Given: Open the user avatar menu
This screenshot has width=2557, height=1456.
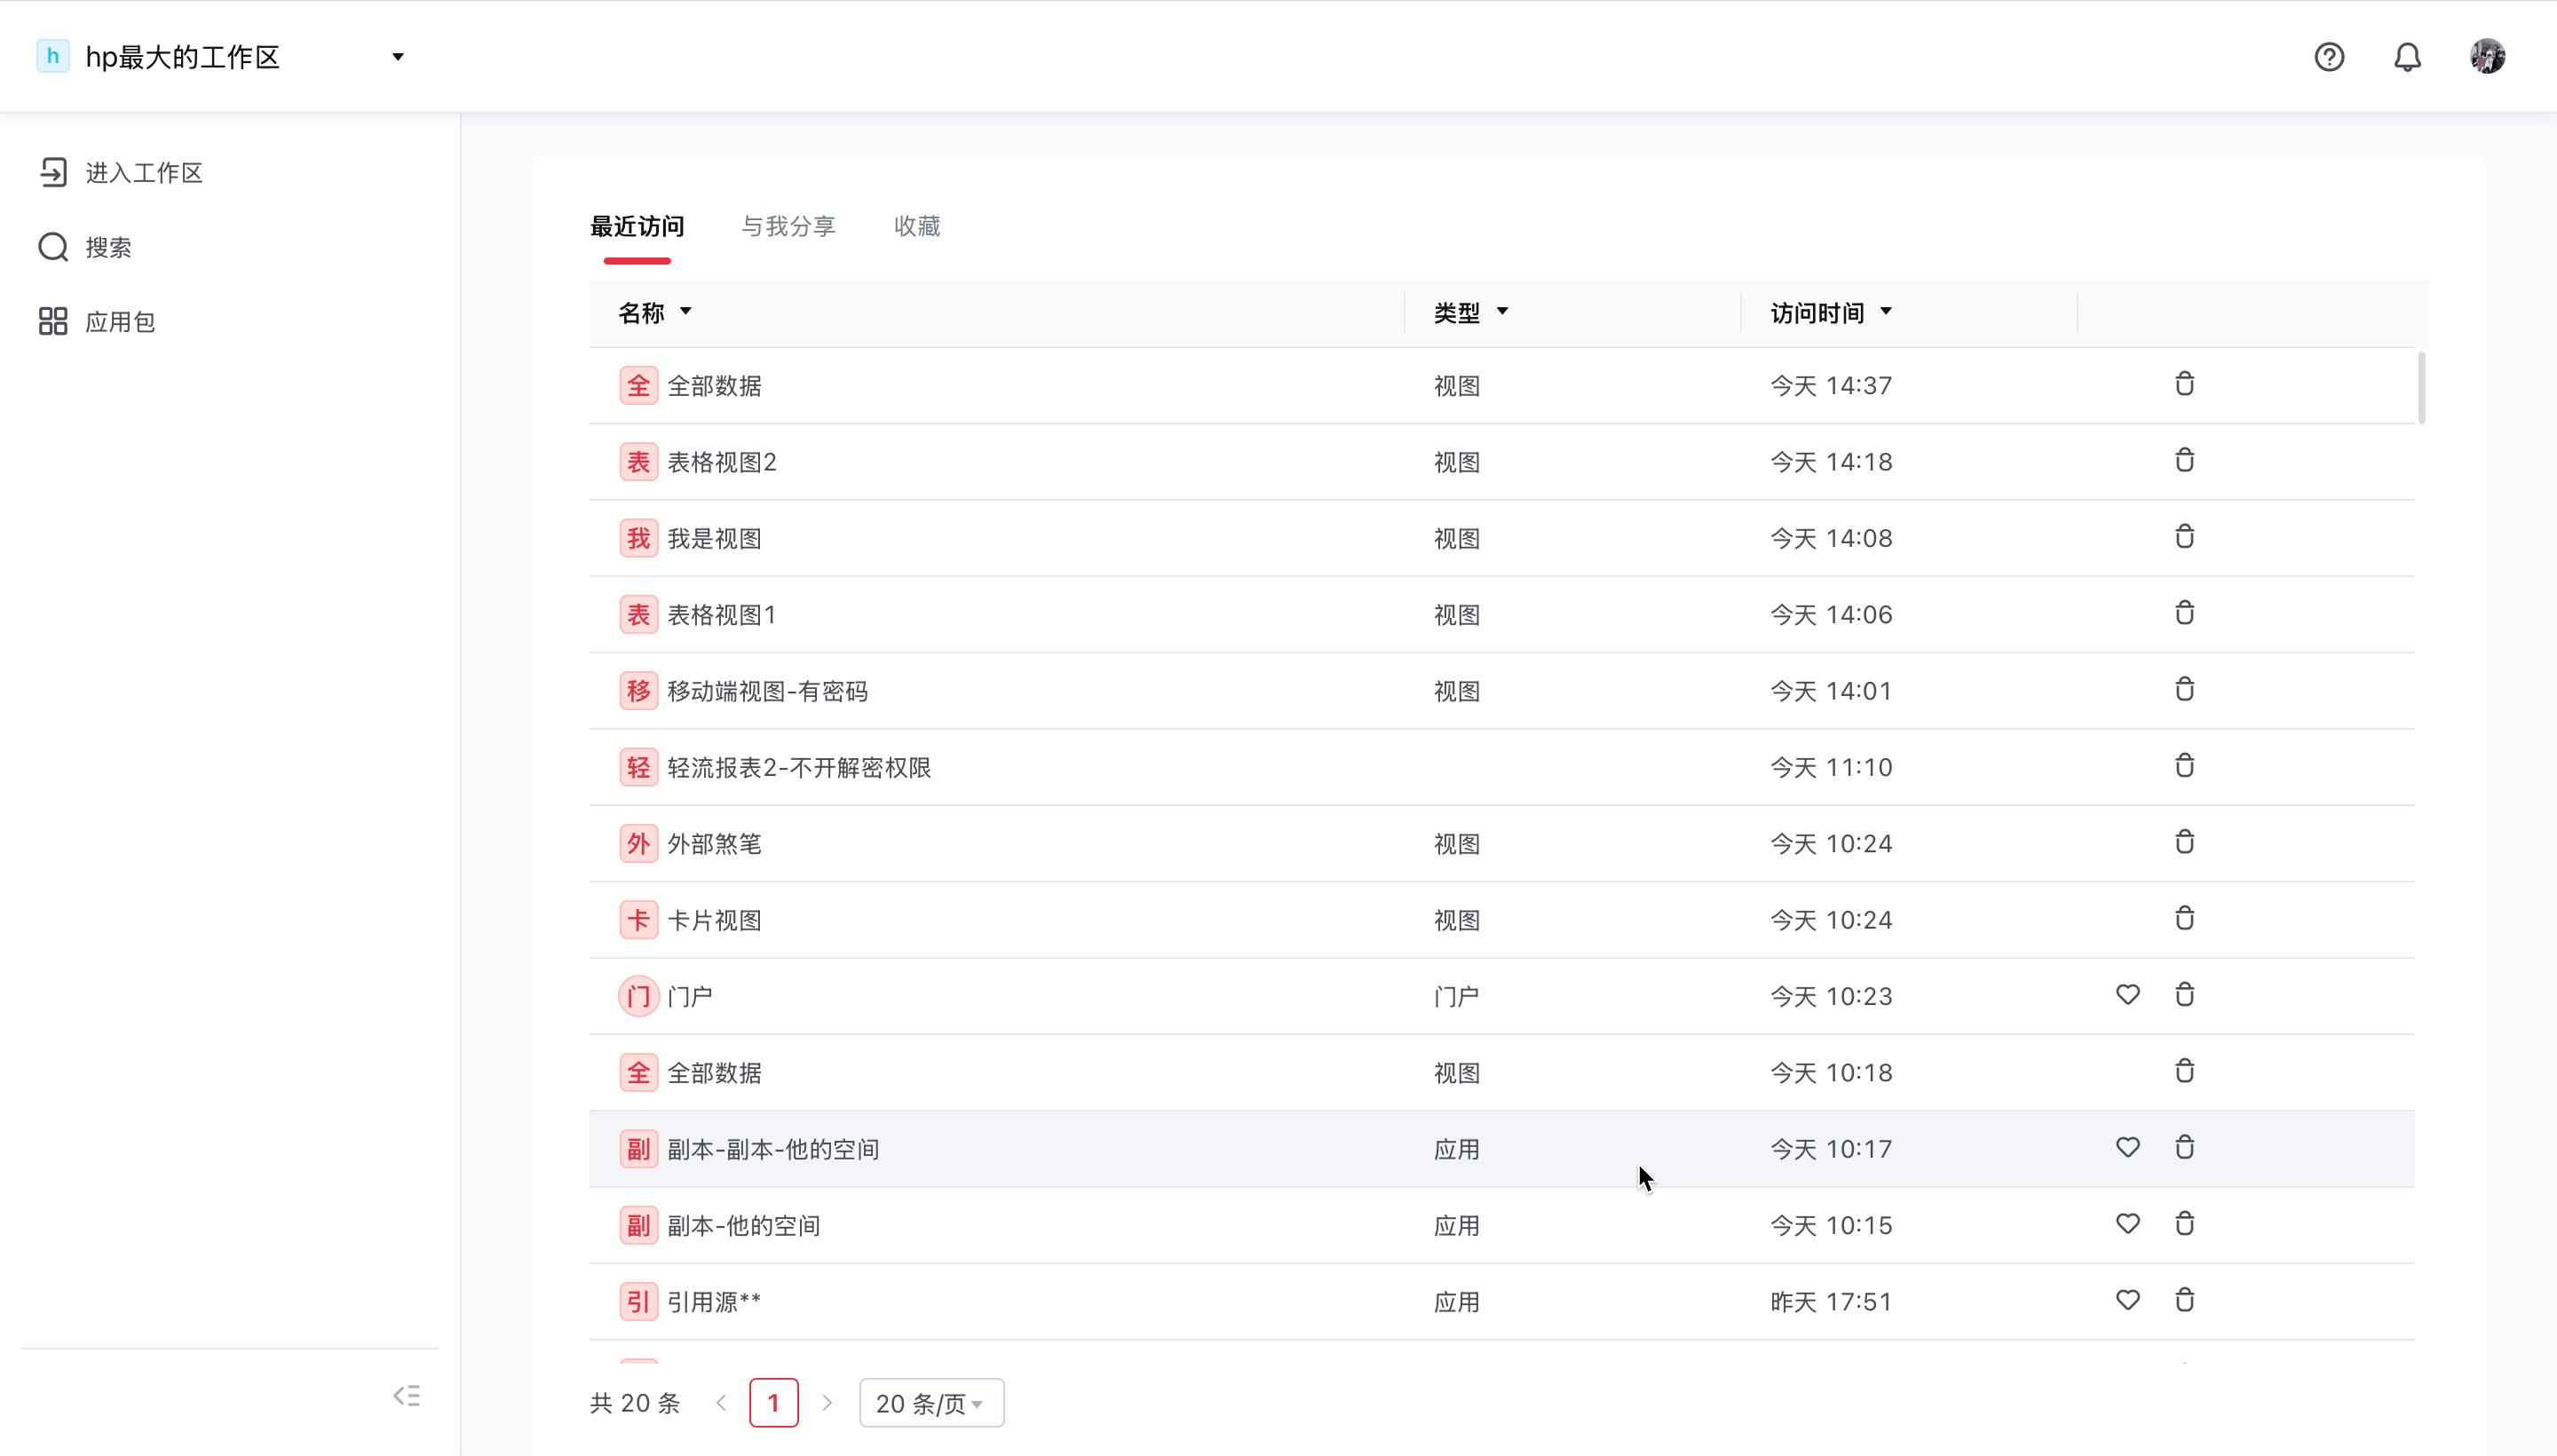Looking at the screenshot, I should 2487,56.
